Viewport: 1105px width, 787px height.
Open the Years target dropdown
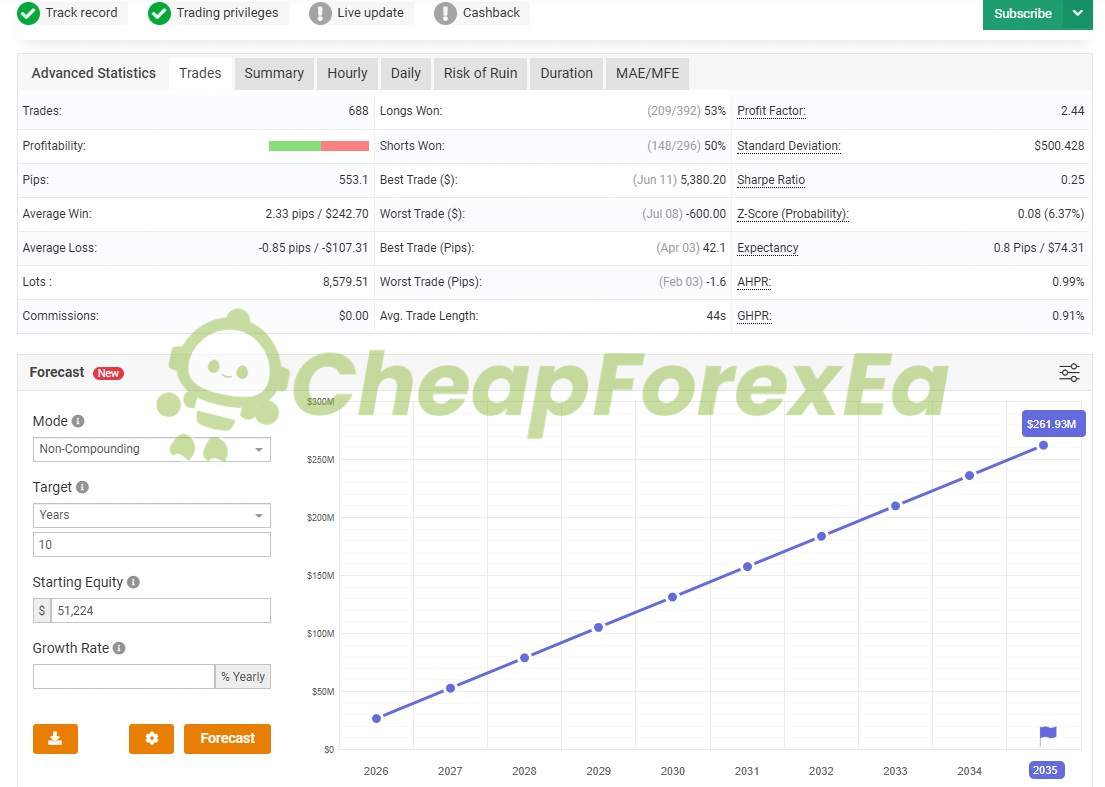point(152,515)
